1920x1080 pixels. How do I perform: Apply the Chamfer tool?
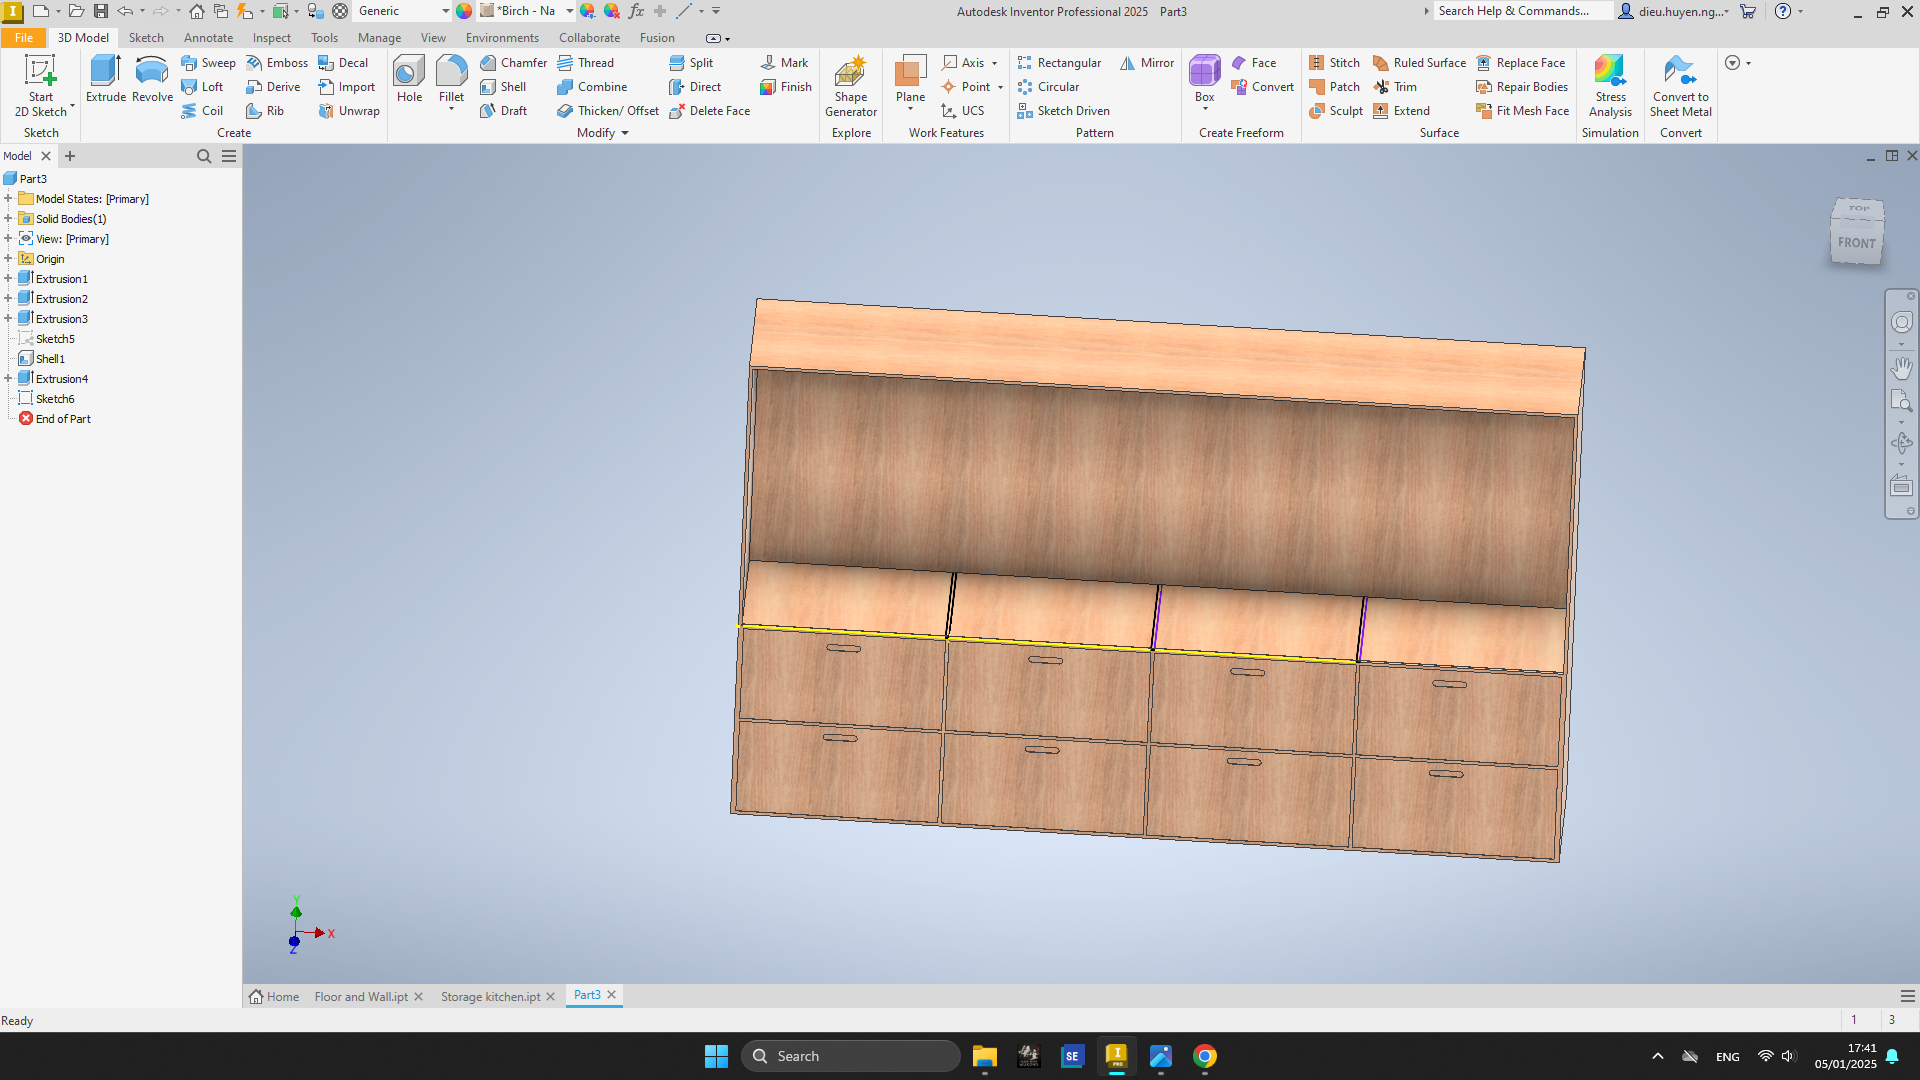(513, 62)
